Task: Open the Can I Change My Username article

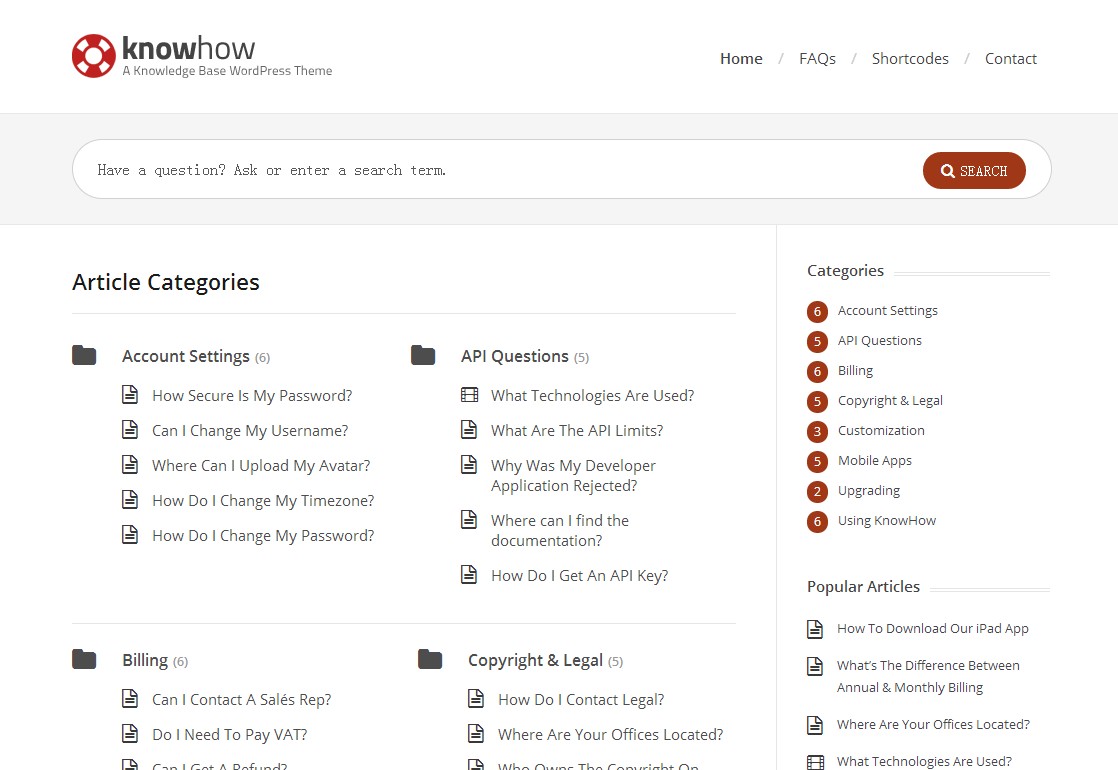Action: [250, 431]
